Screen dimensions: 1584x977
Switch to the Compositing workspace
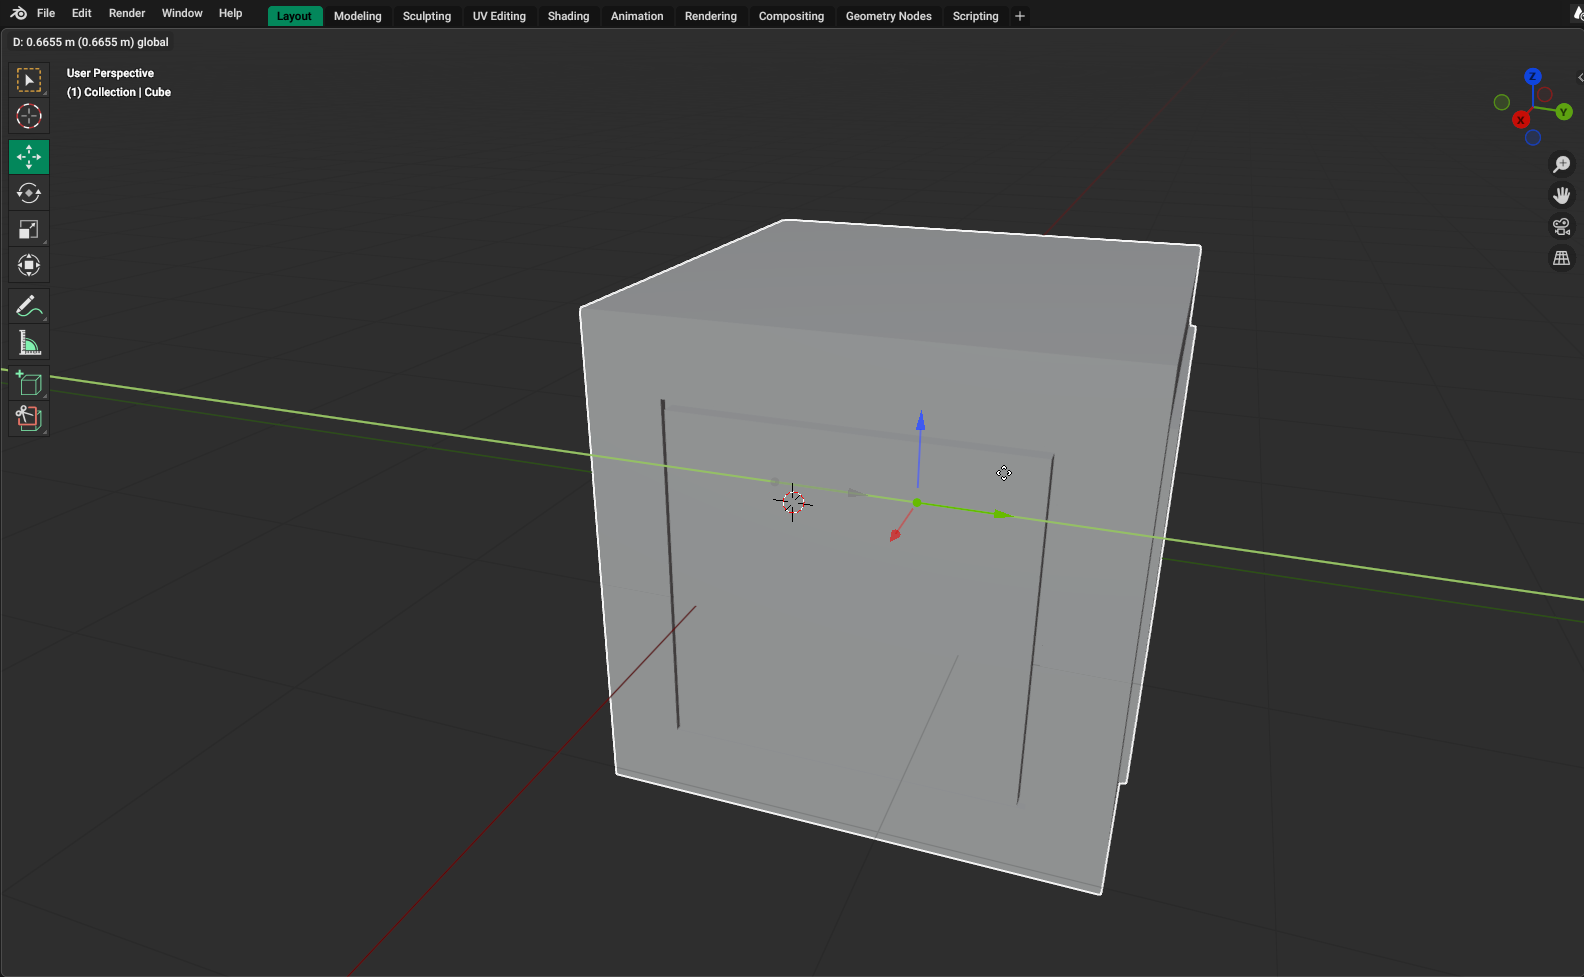coord(792,16)
